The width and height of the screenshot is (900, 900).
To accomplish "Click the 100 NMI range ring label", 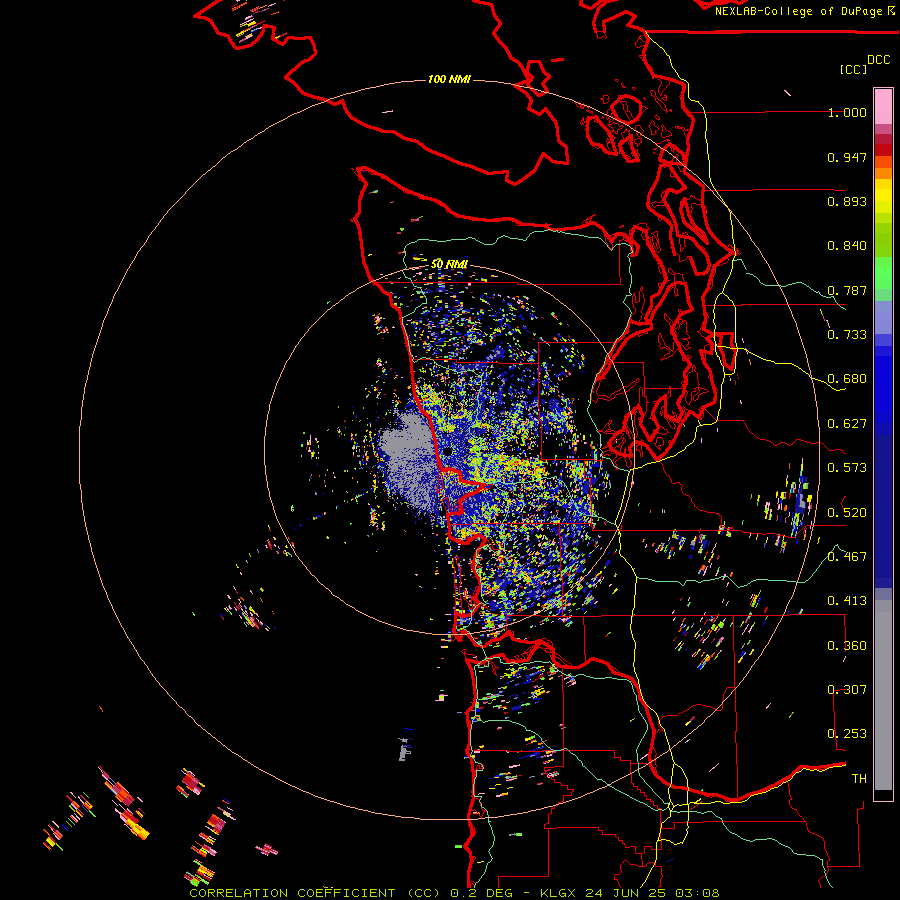I will tap(449, 79).
